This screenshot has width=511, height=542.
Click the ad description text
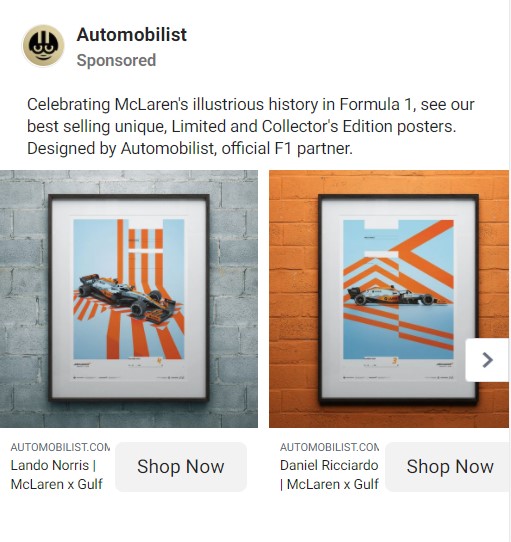(251, 126)
